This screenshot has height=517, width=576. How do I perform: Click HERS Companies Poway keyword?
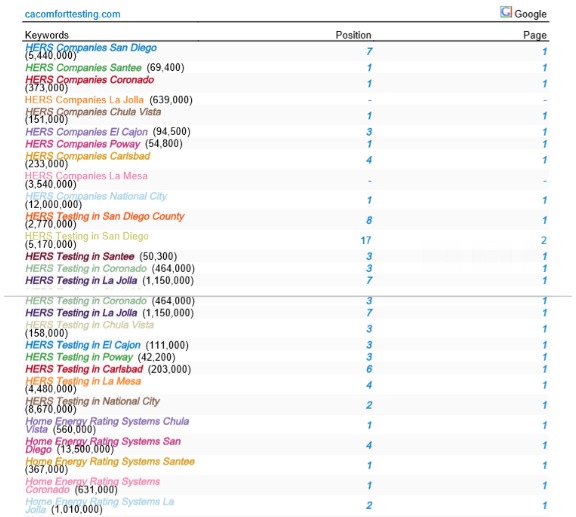click(83, 144)
